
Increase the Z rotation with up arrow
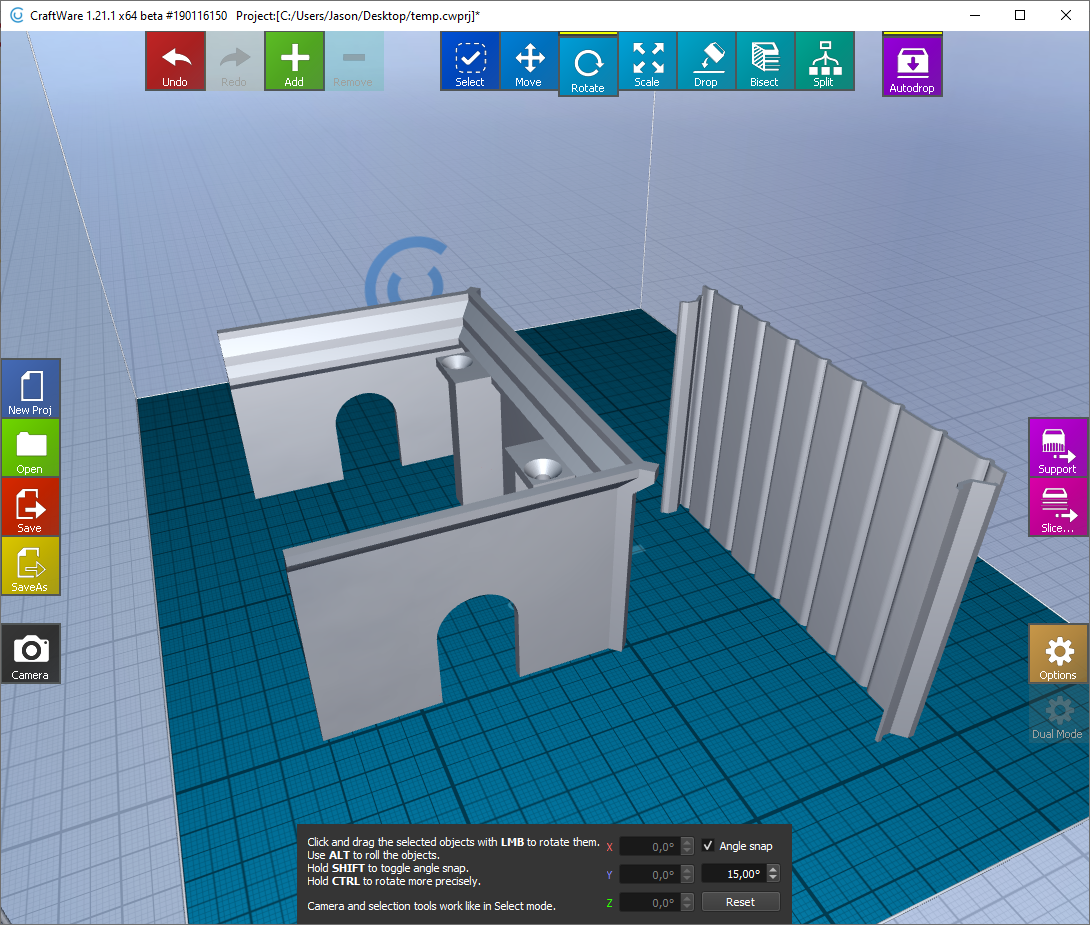pyautogui.click(x=688, y=897)
